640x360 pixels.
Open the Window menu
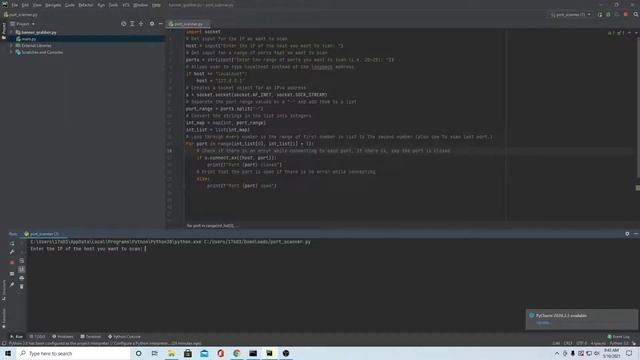pos(140,5)
